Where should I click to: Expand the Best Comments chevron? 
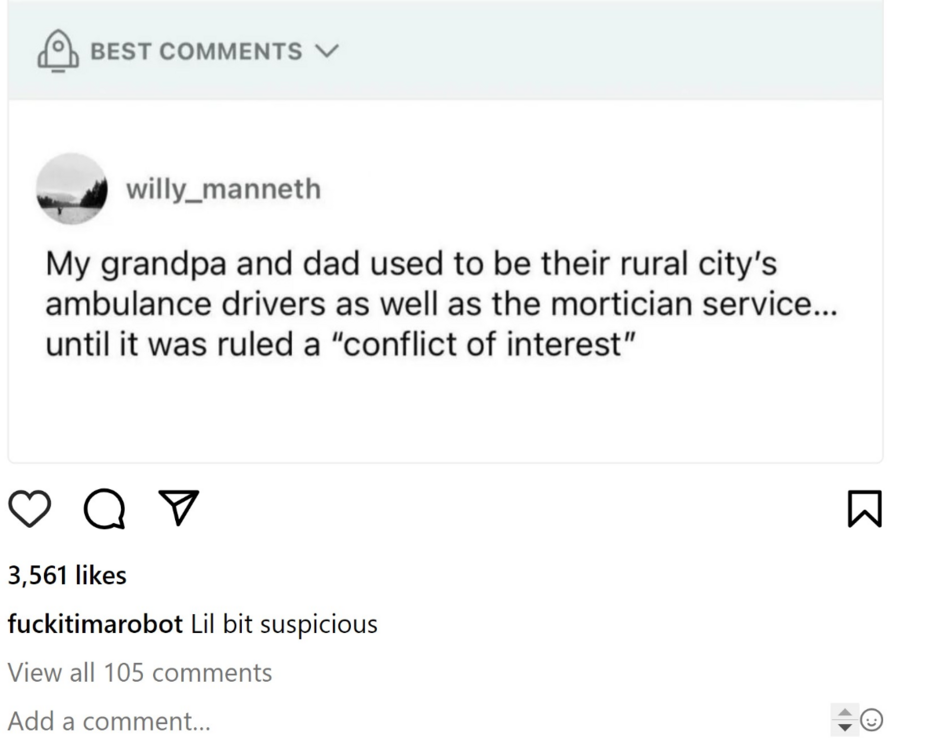327,52
